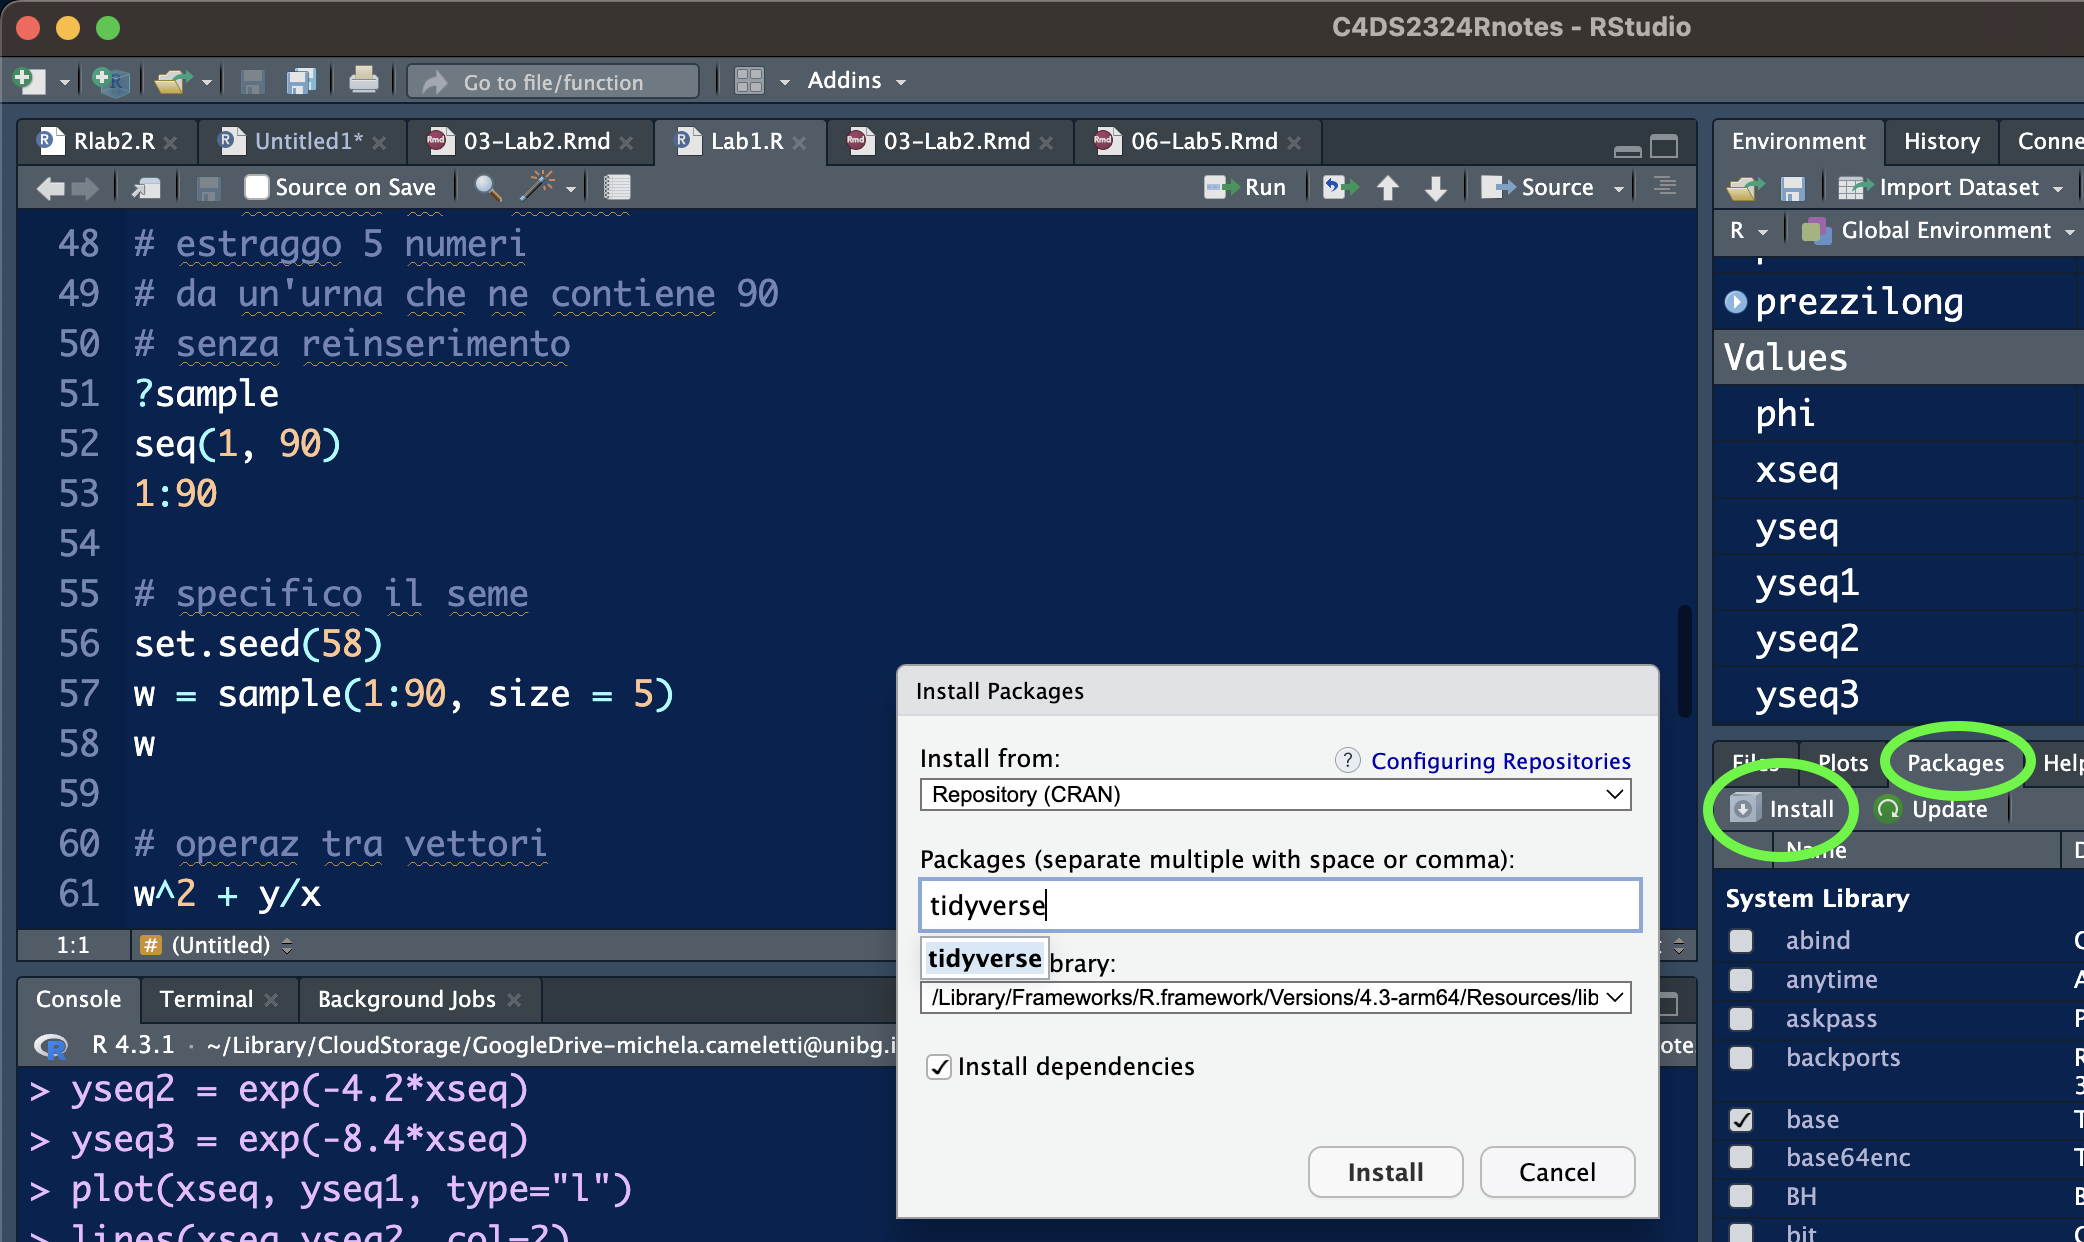Click the Print icon in main toolbar
2084x1242 pixels.
[x=363, y=80]
